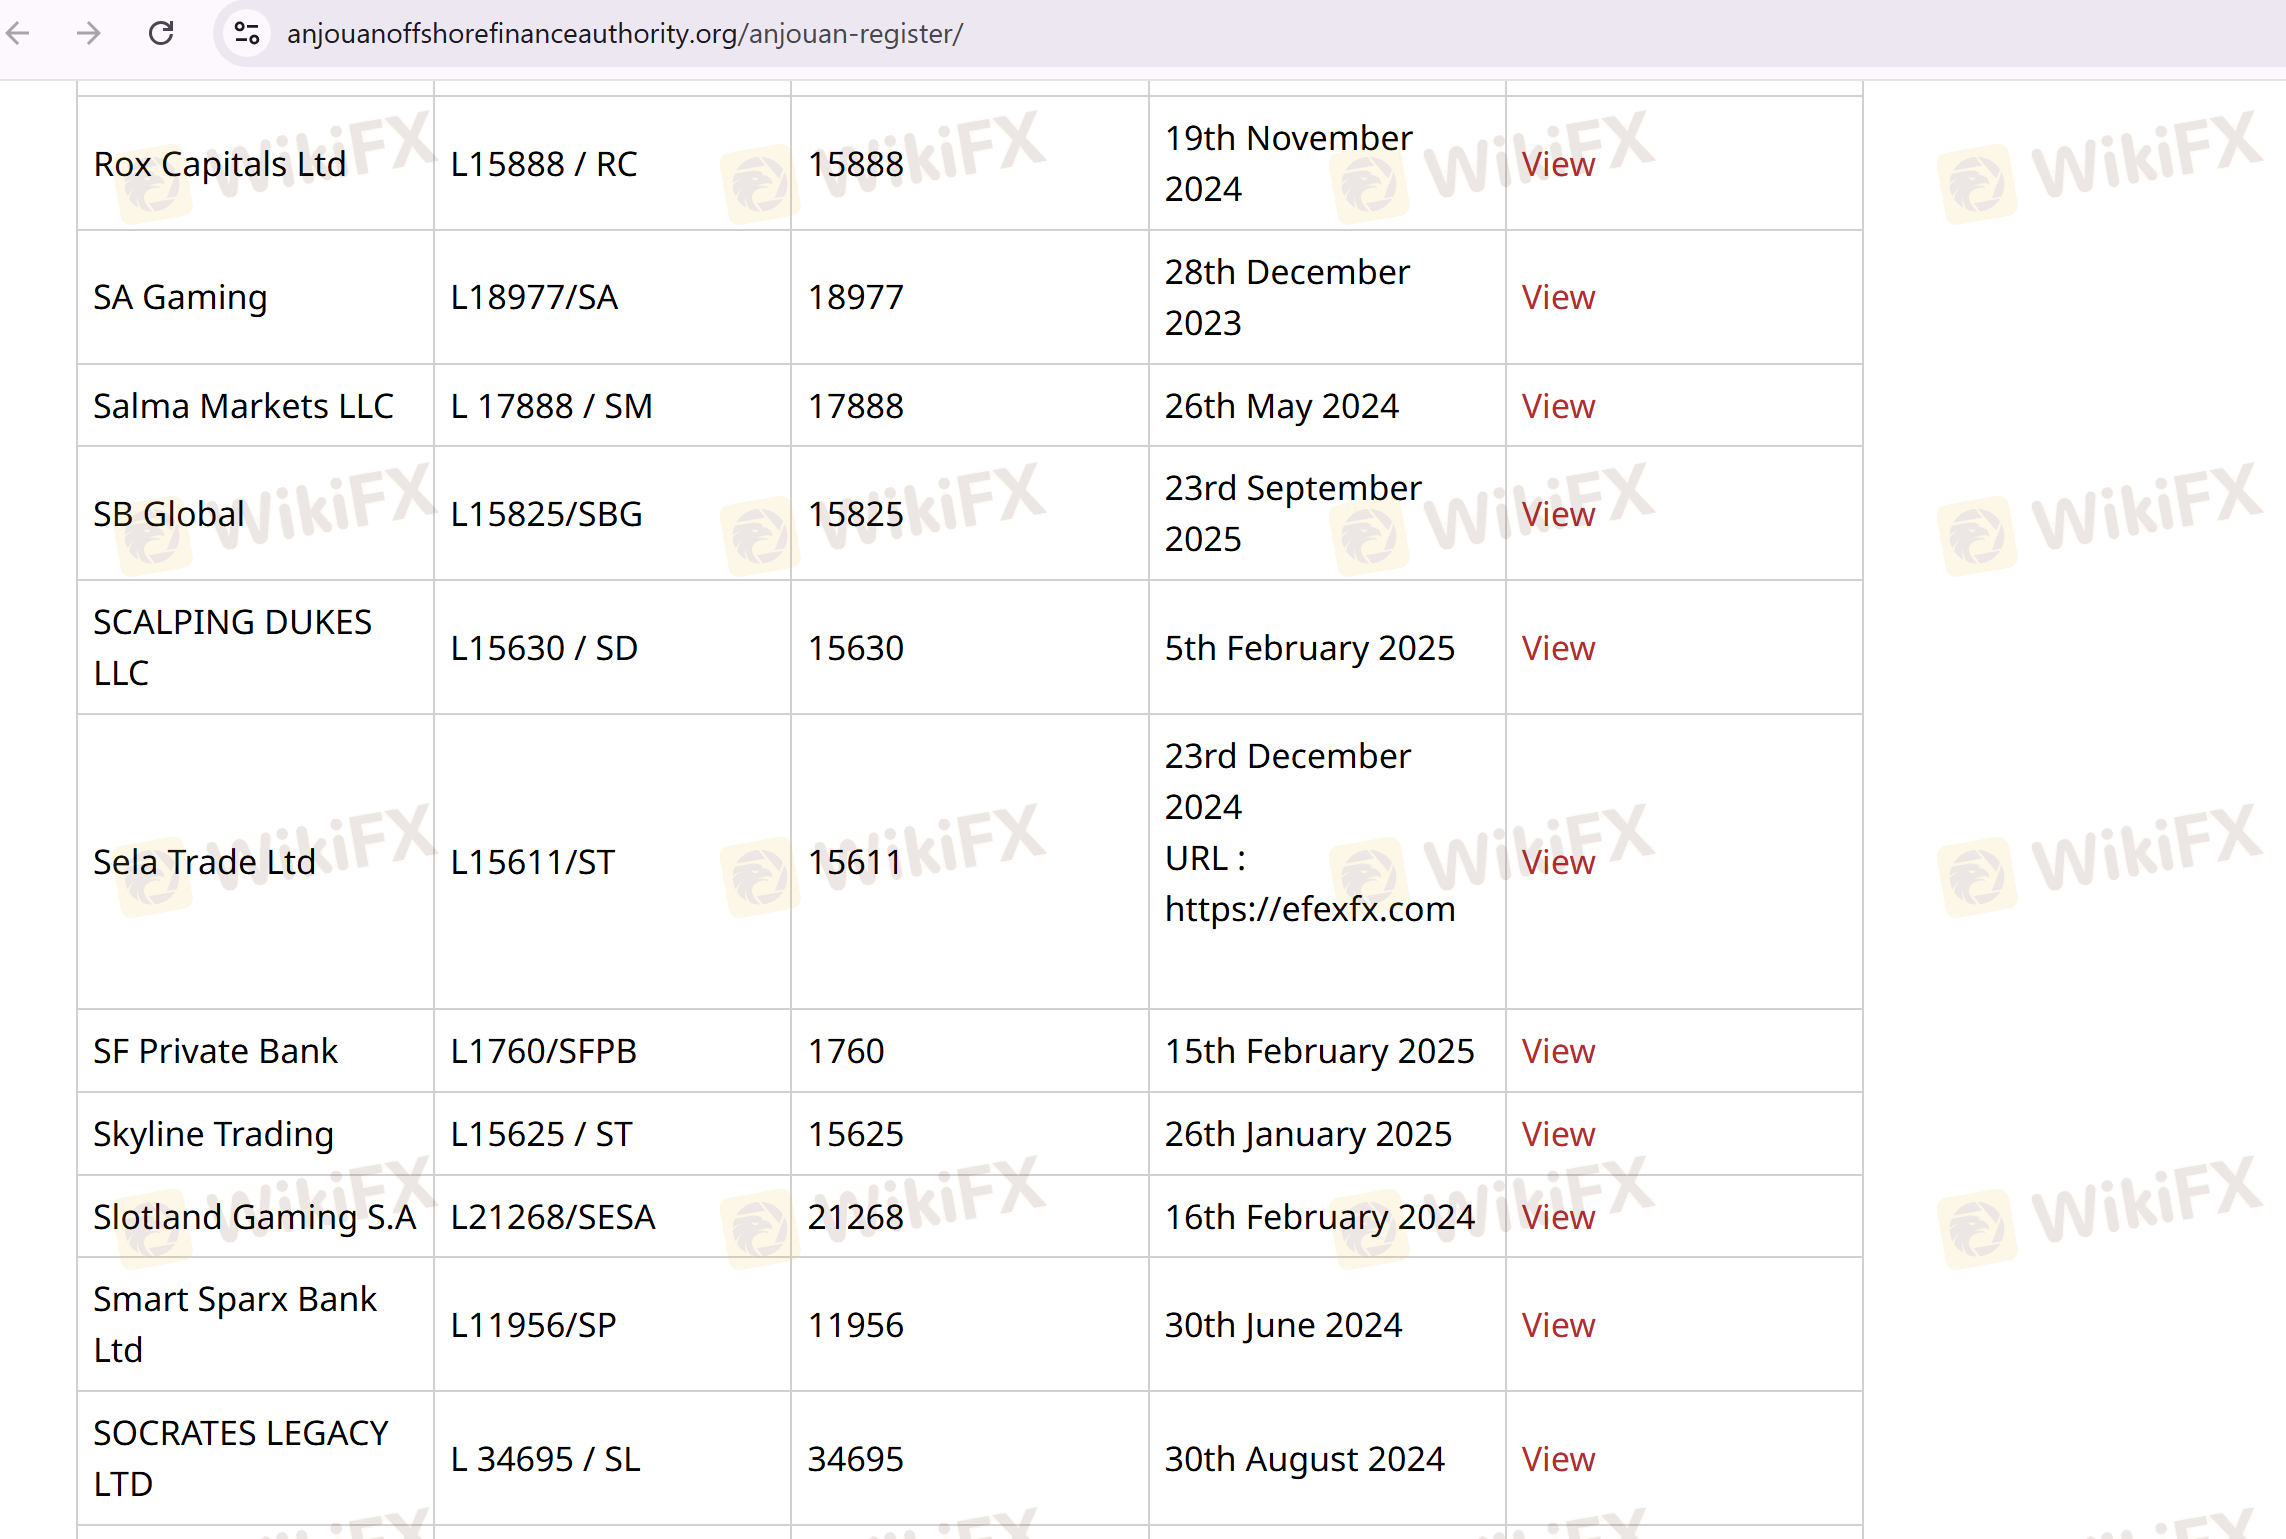Open the View link for Slotland Gaming S.A
The width and height of the screenshot is (2286, 1539).
(x=1558, y=1217)
